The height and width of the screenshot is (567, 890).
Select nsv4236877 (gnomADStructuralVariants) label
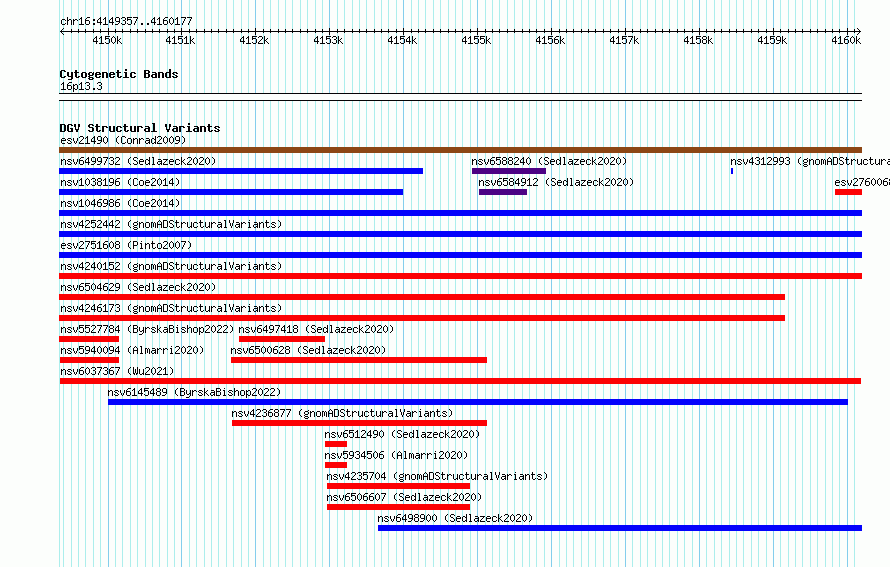click(342, 413)
